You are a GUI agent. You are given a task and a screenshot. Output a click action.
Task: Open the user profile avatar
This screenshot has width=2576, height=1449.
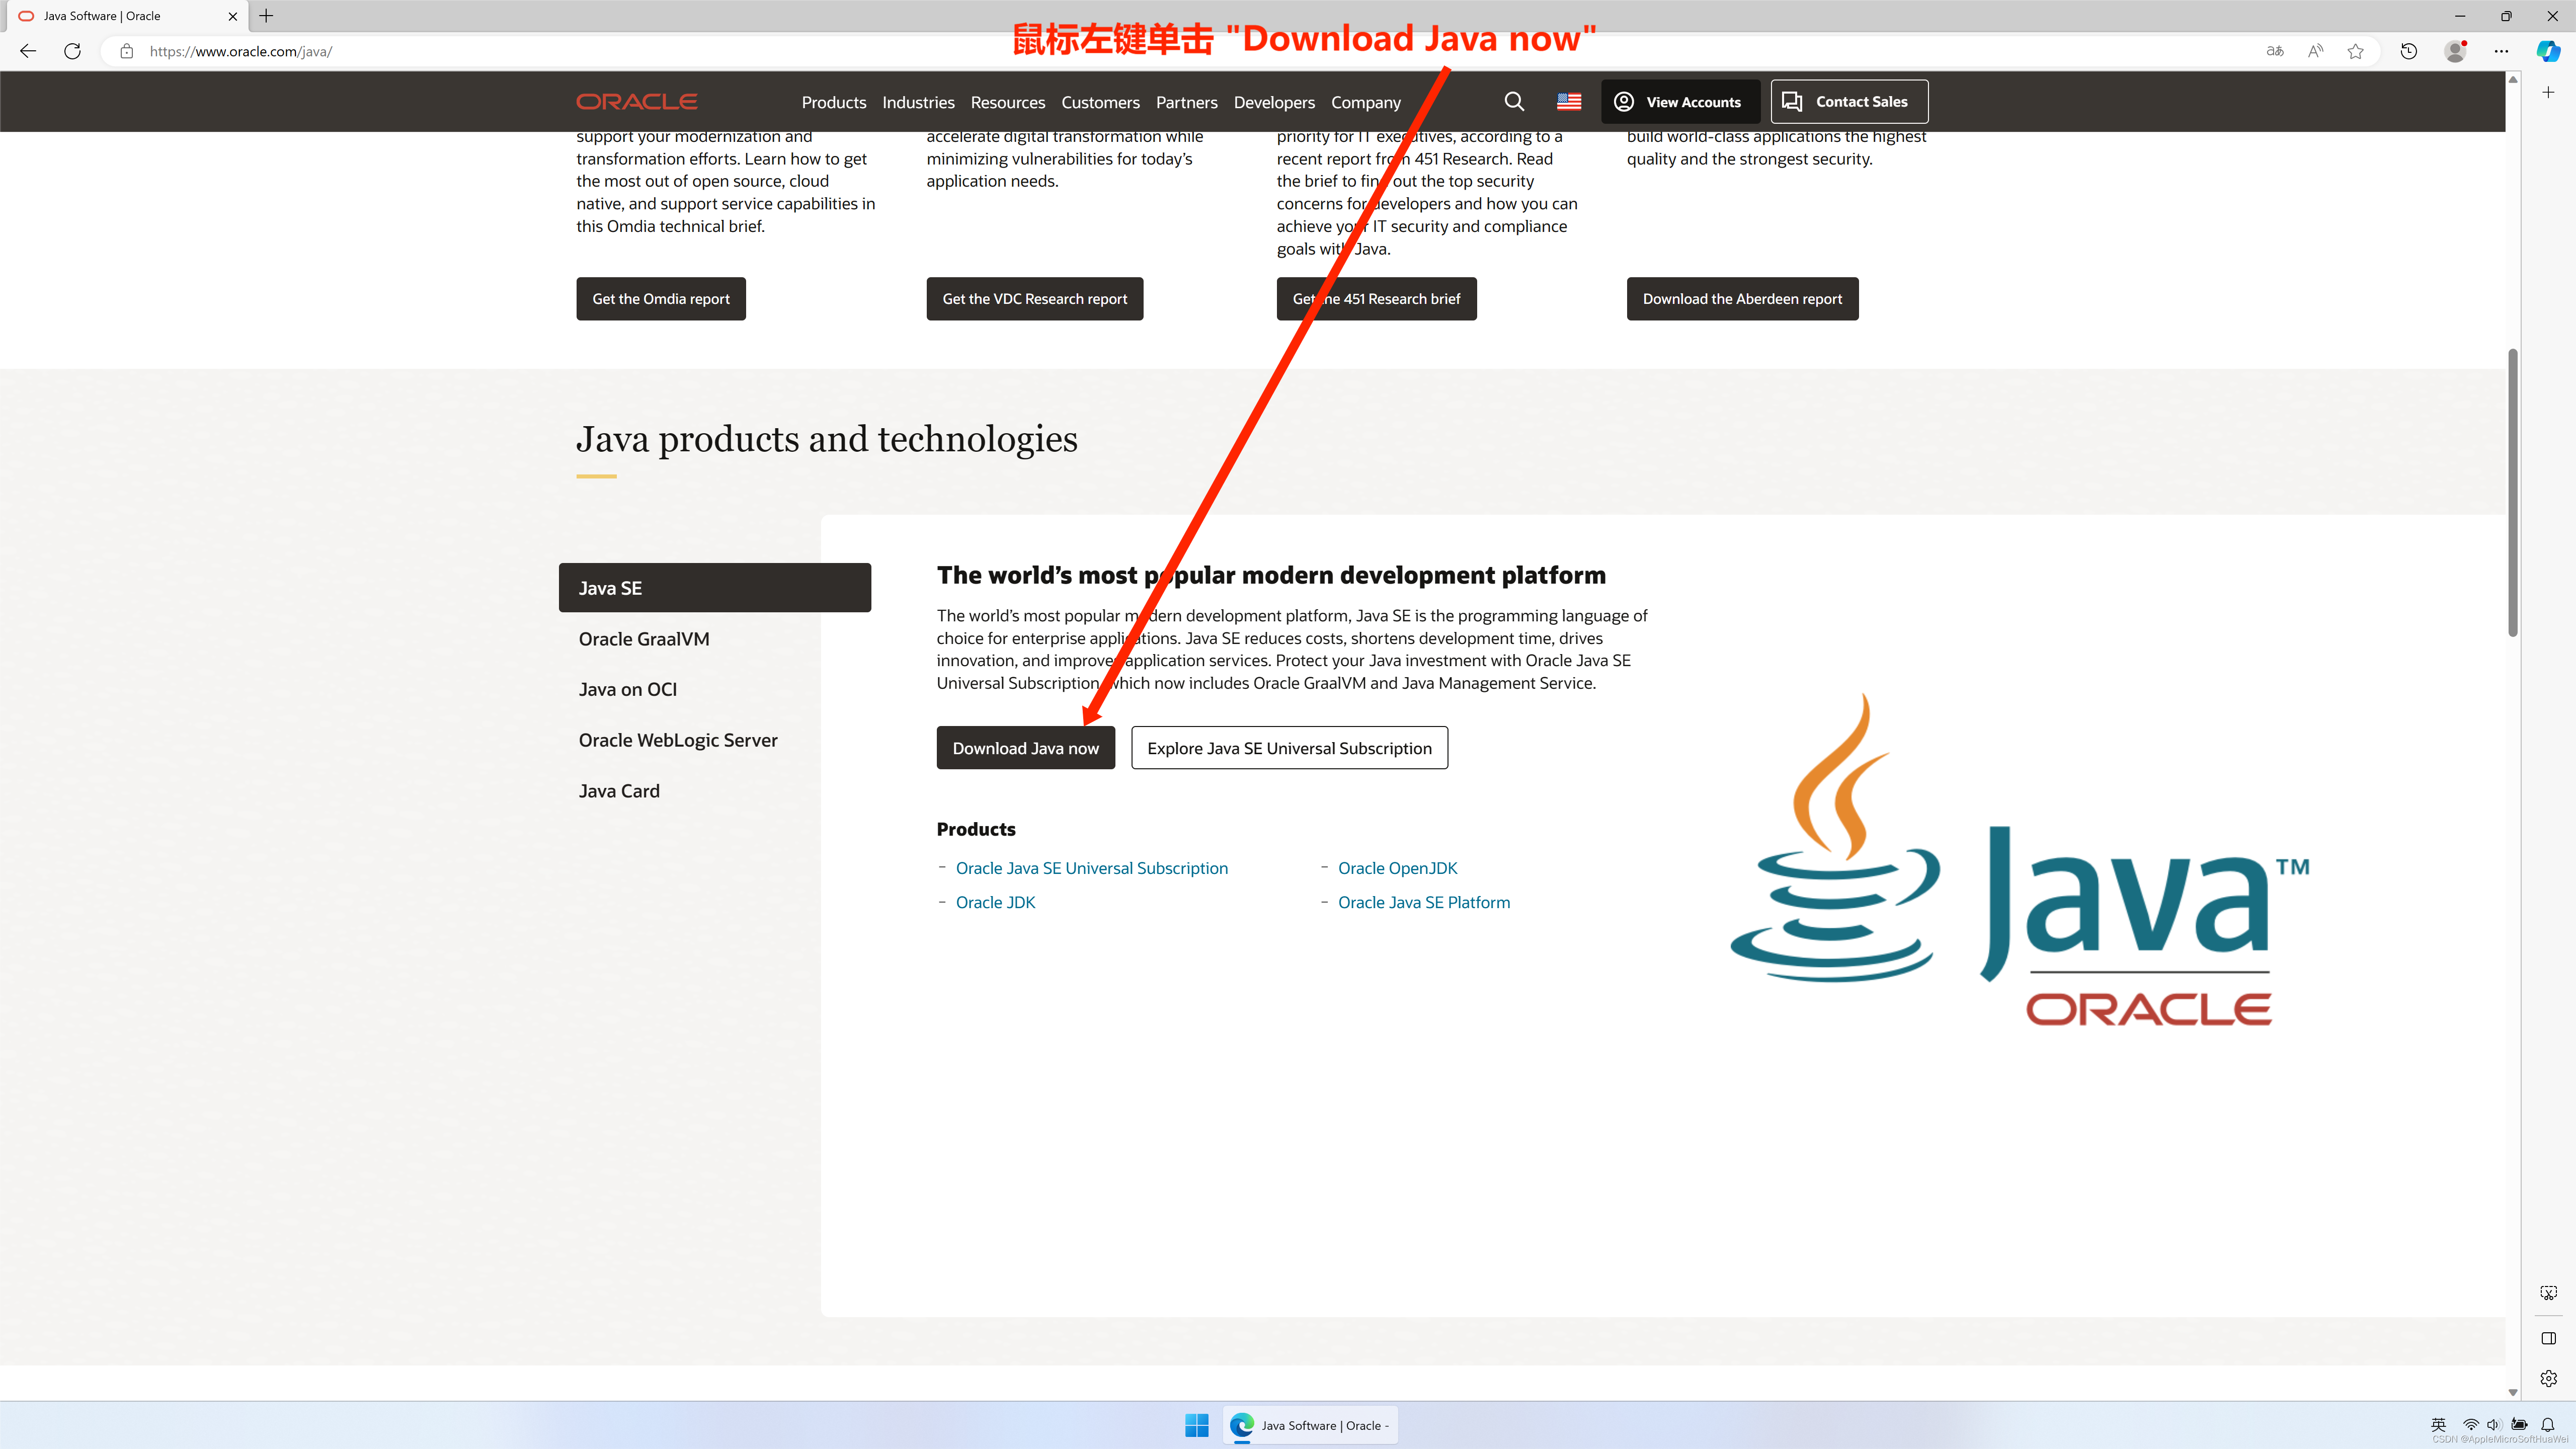coord(2455,51)
